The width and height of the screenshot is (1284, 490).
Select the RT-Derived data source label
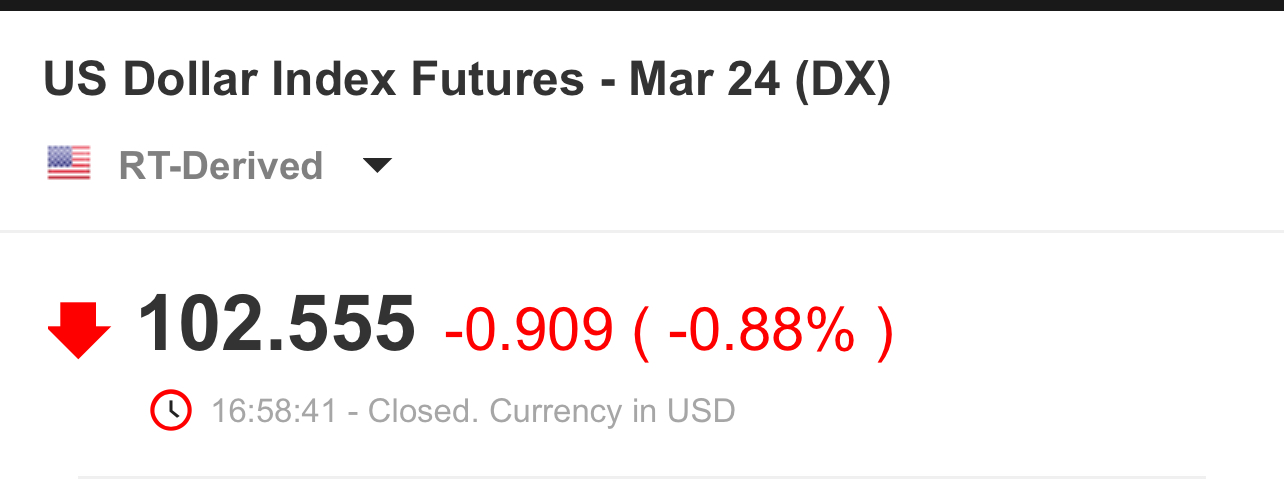(220, 165)
